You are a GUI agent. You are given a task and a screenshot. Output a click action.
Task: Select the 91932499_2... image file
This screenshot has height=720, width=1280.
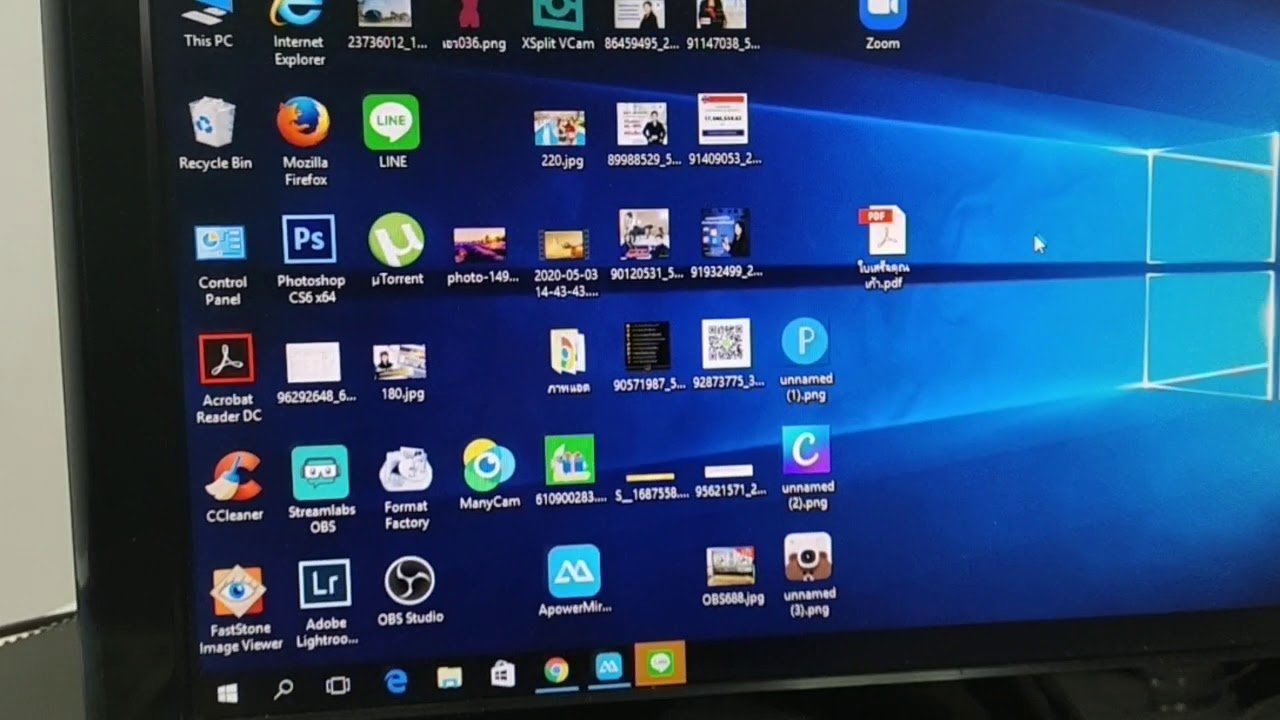coord(725,243)
